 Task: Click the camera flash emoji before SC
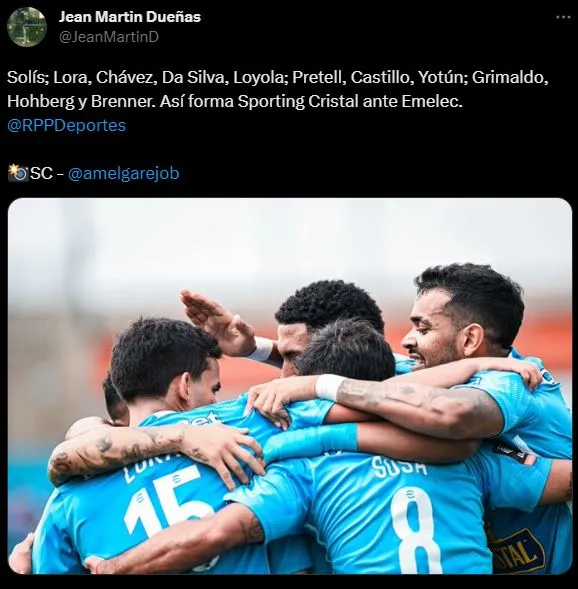[x=18, y=173]
